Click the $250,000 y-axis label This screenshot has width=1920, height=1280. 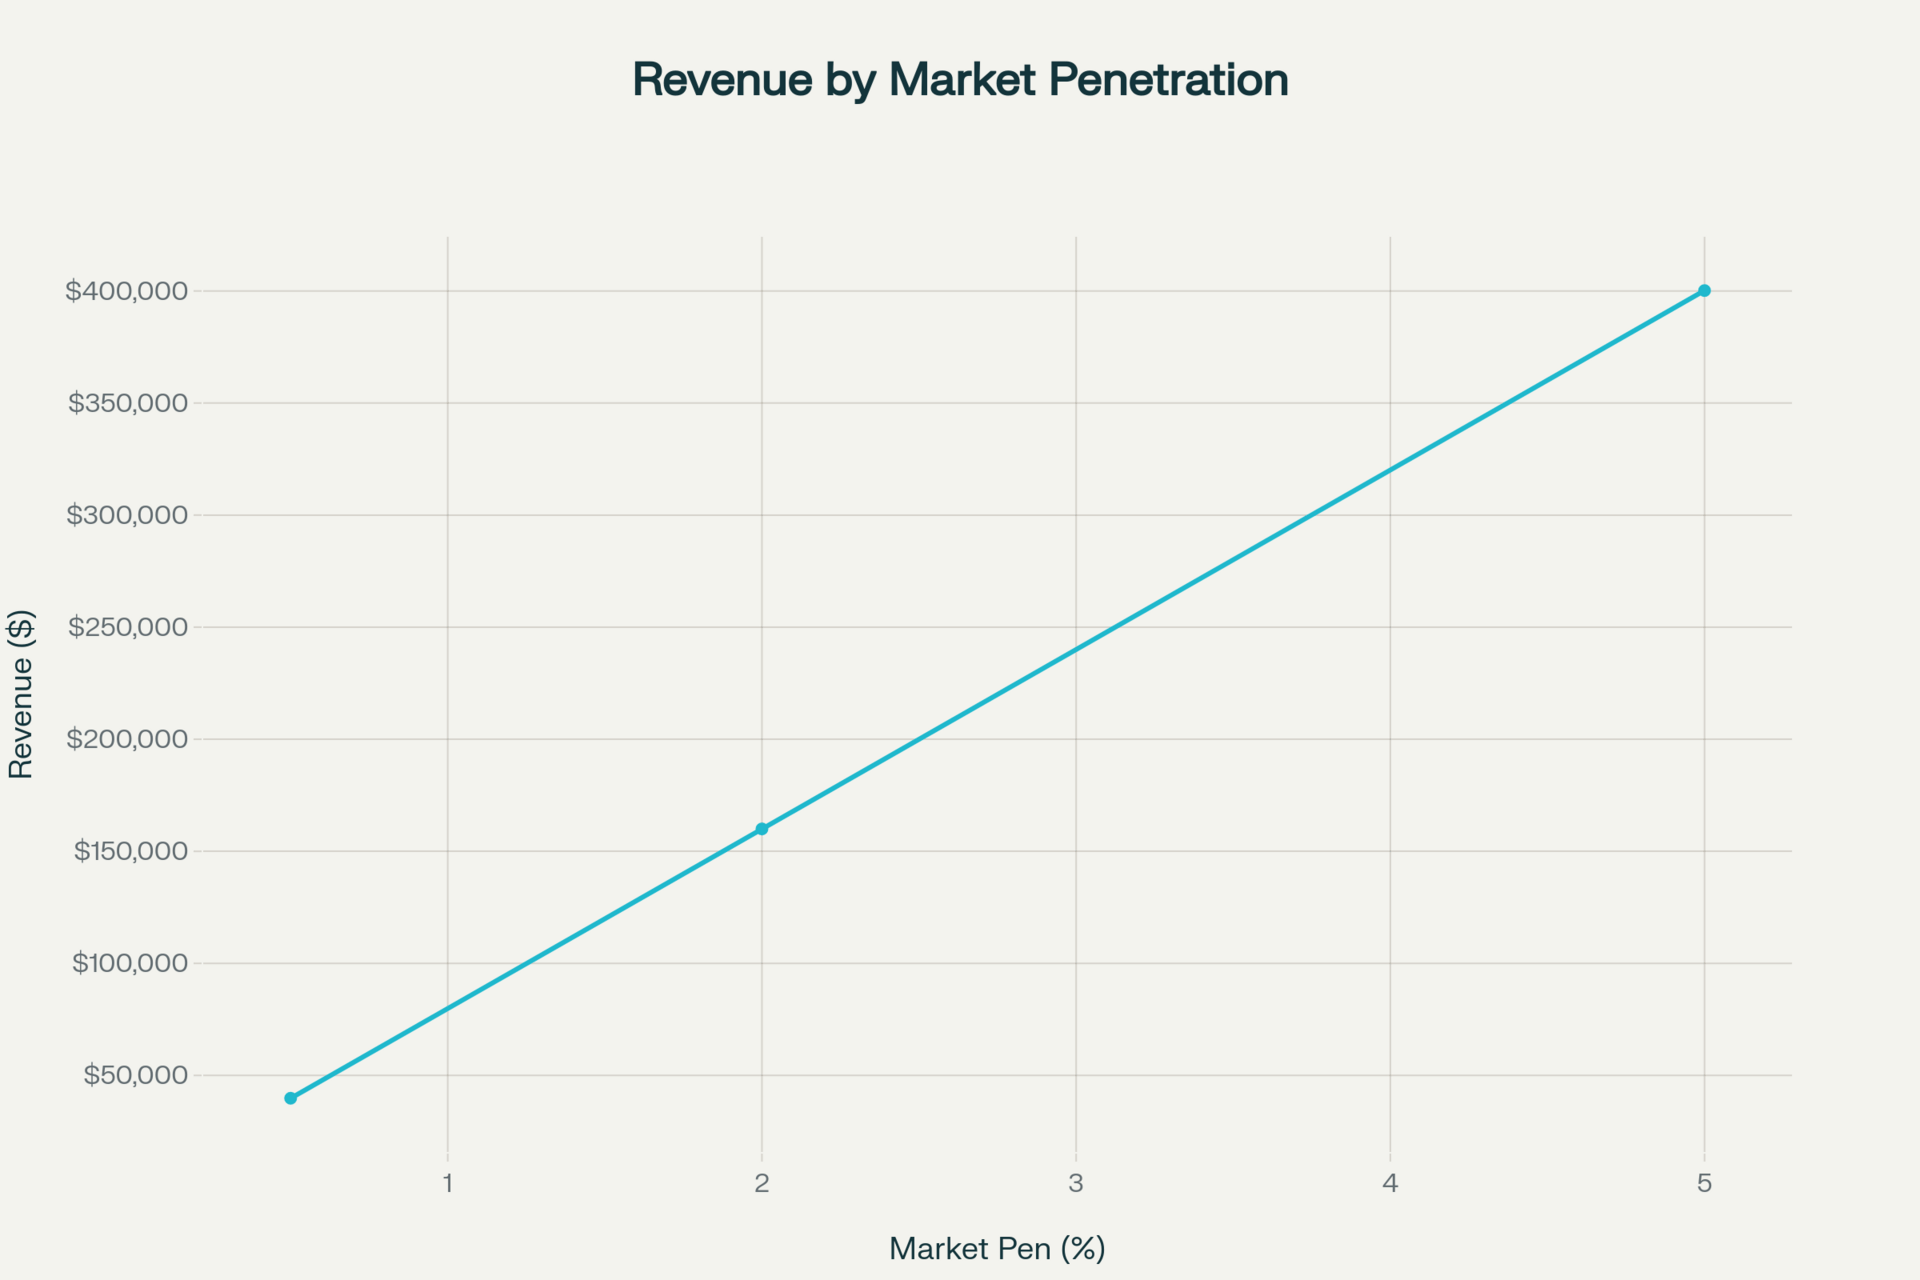click(128, 627)
